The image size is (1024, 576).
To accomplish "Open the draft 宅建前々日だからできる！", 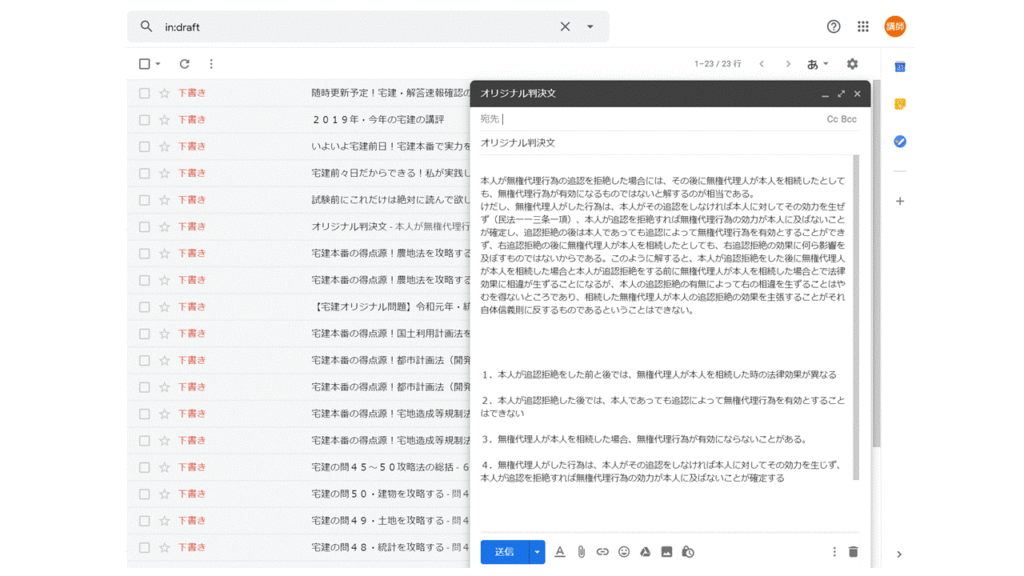I will pos(391,173).
